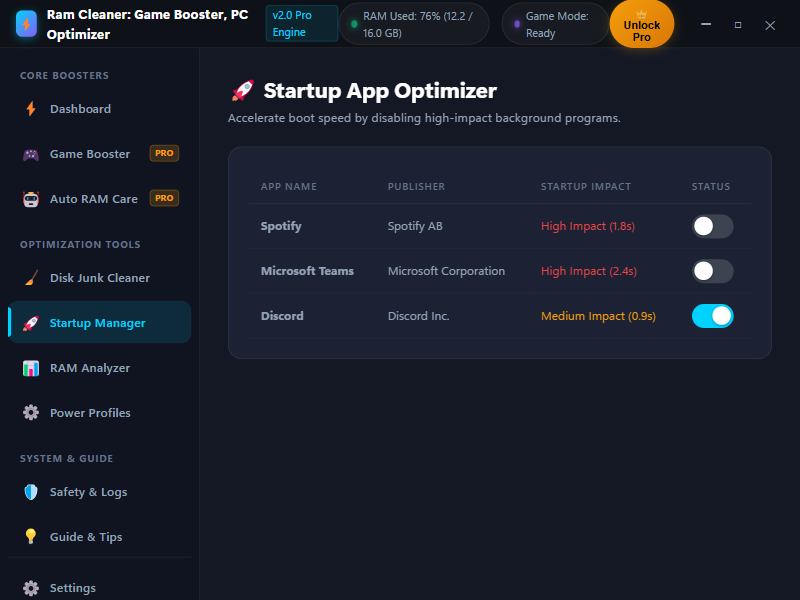Disable Discord startup toggle
Screen dimensions: 800x600
tap(712, 316)
